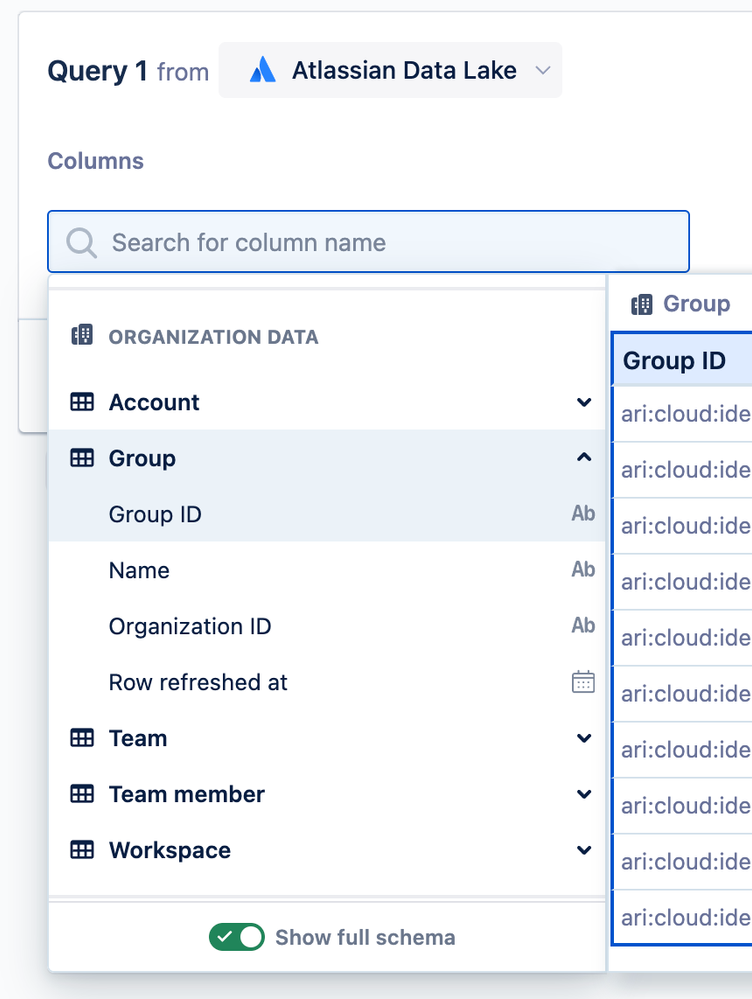752x999 pixels.
Task: Click the Atlassian logo icon
Action: [x=262, y=70]
